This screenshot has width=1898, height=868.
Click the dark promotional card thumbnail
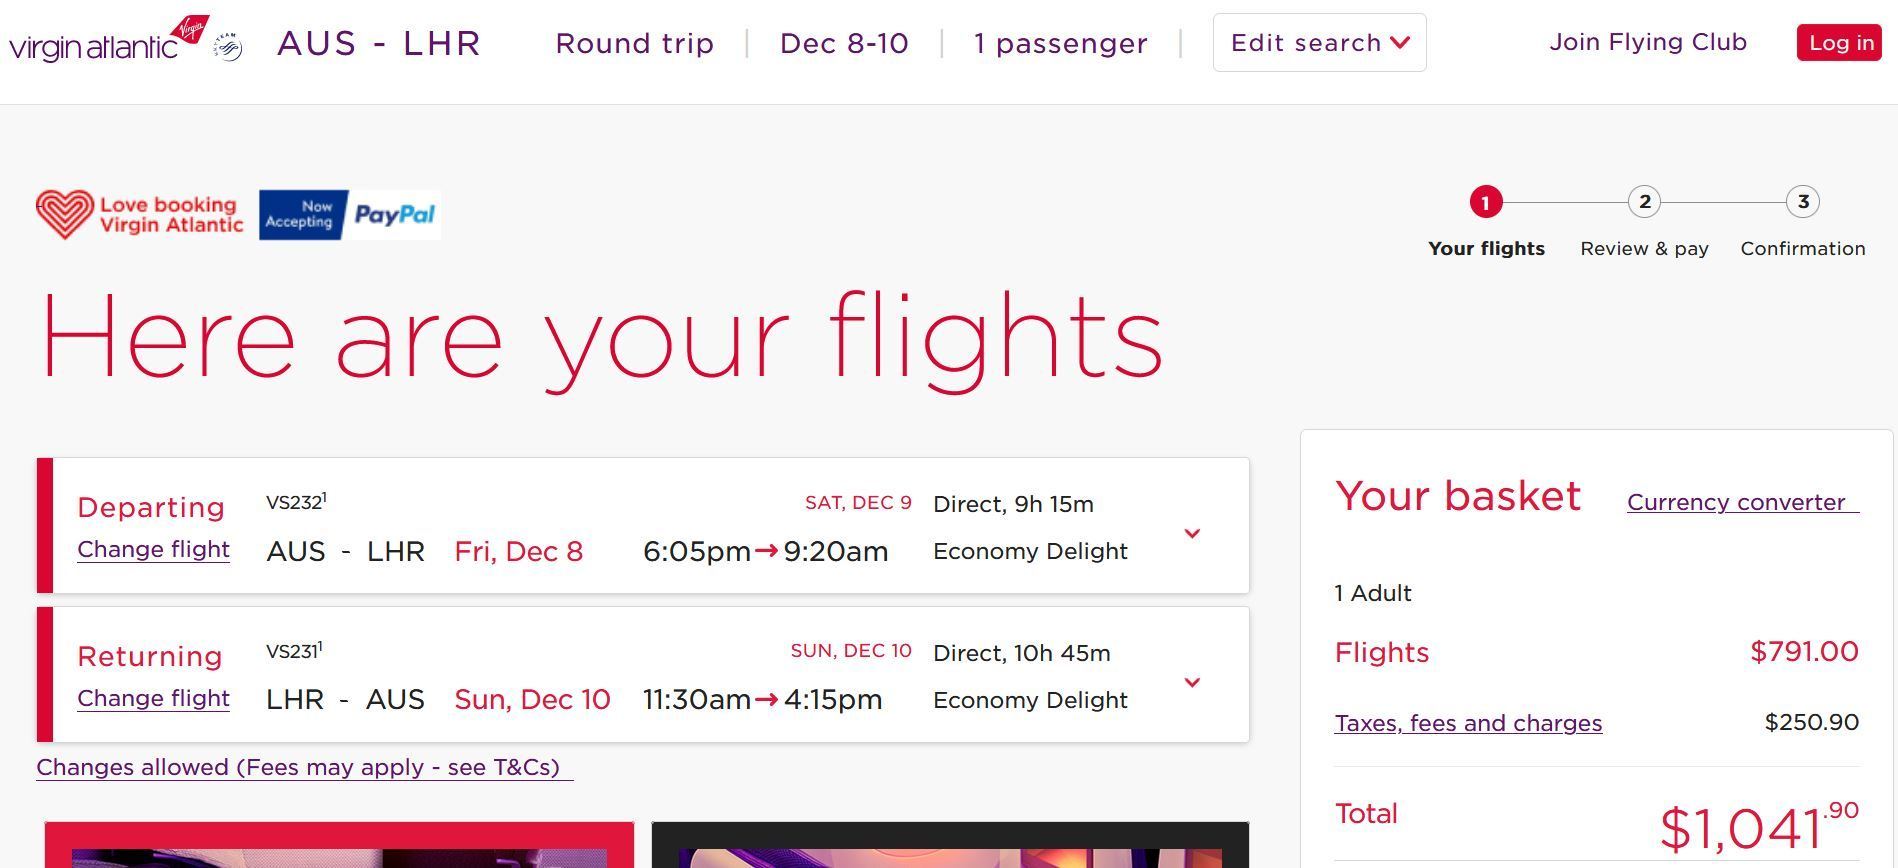(950, 845)
